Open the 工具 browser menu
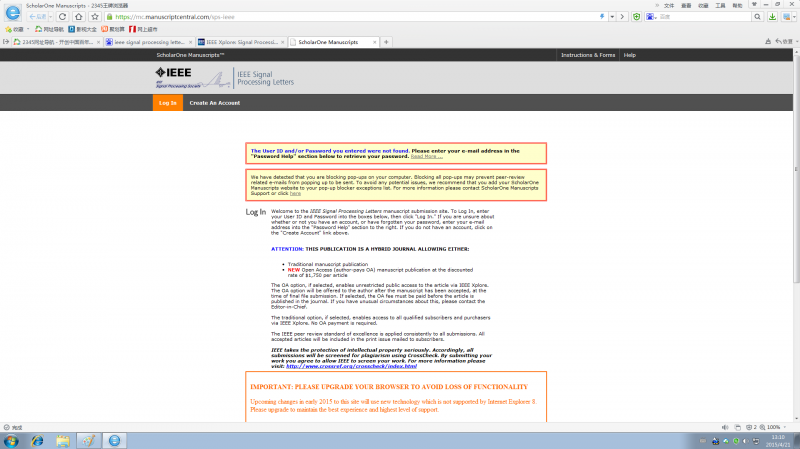800x449 pixels. click(x=720, y=6)
